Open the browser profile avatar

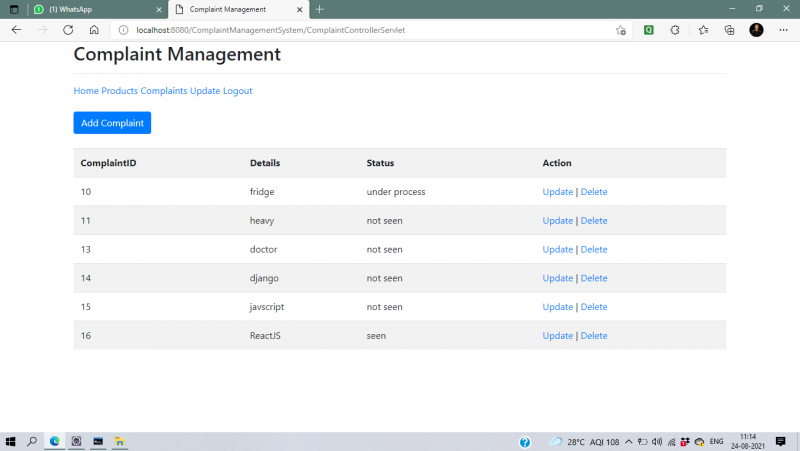[x=756, y=30]
